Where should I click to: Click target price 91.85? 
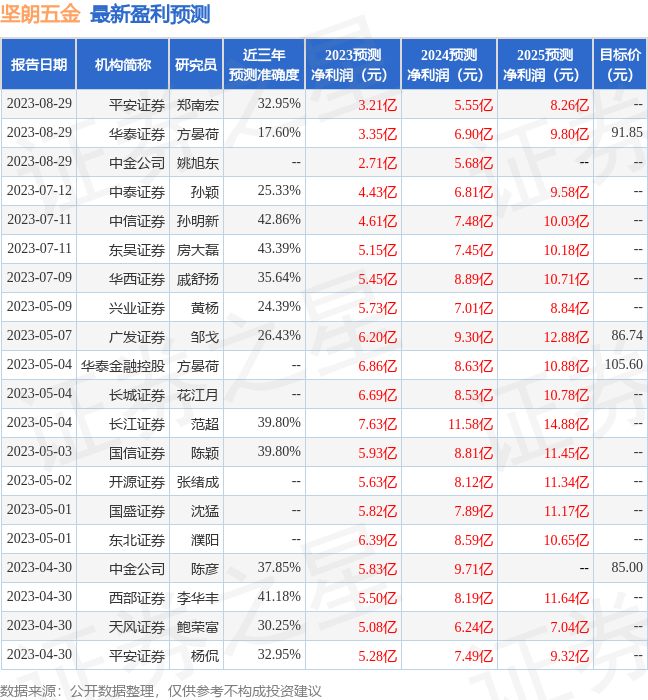[627, 133]
